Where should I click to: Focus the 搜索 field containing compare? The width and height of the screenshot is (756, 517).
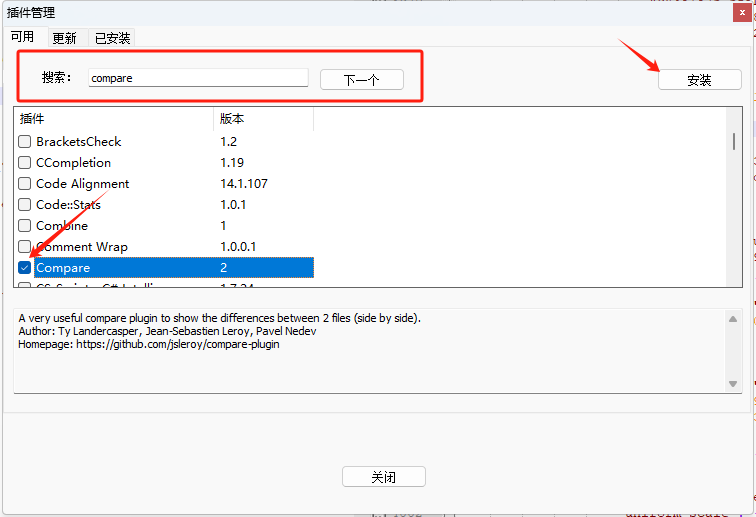point(198,78)
